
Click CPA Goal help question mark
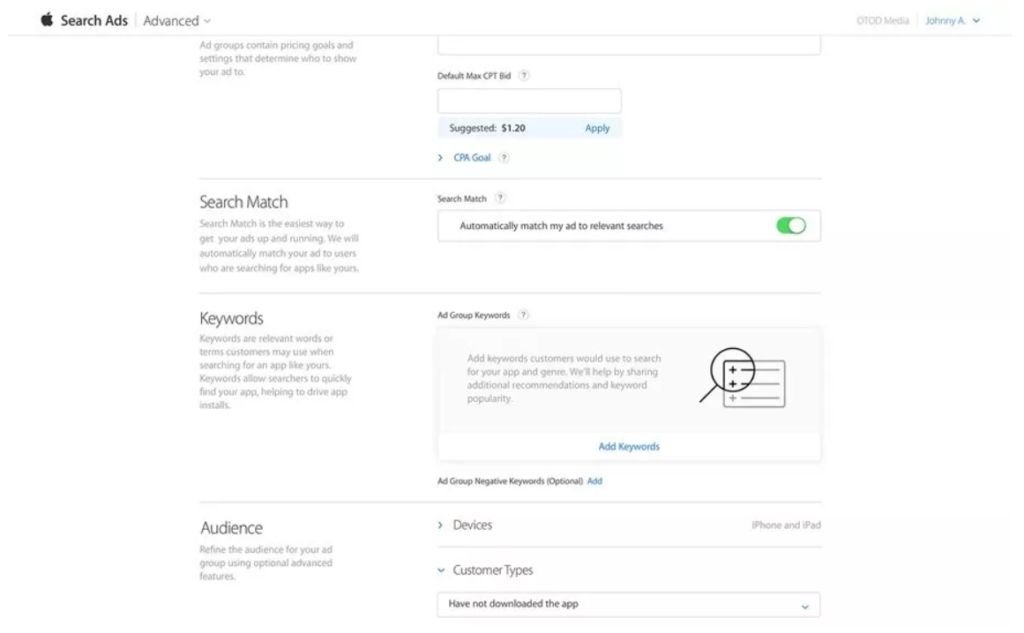click(504, 157)
